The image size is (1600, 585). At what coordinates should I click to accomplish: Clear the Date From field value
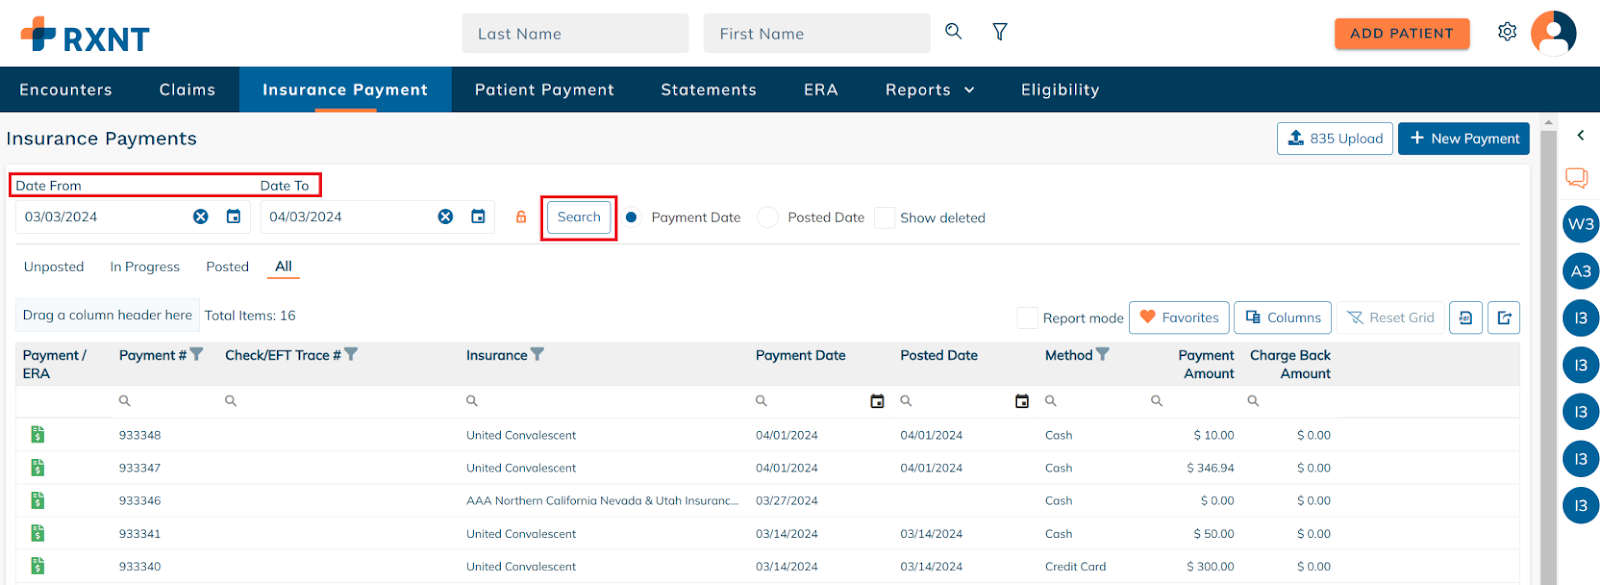(201, 217)
